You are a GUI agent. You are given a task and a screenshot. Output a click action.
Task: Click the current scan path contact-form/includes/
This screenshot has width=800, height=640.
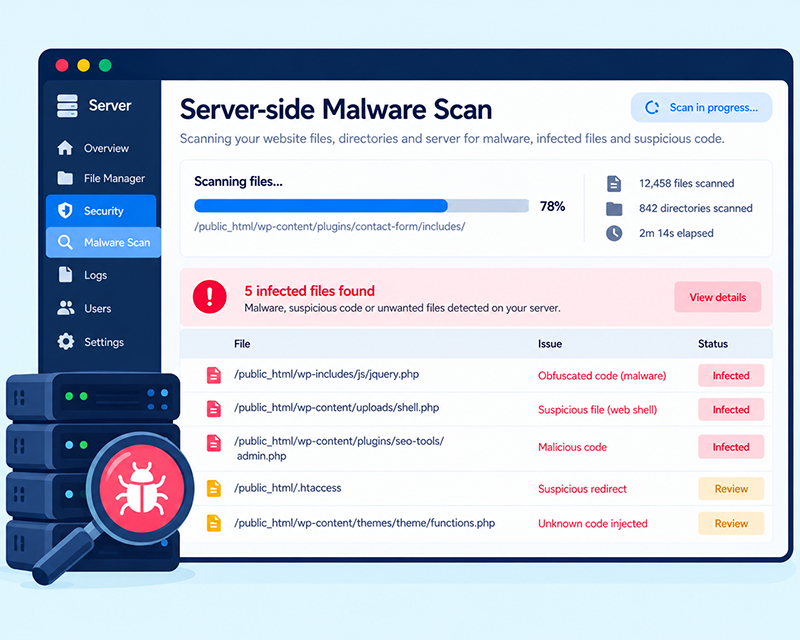coord(329,227)
